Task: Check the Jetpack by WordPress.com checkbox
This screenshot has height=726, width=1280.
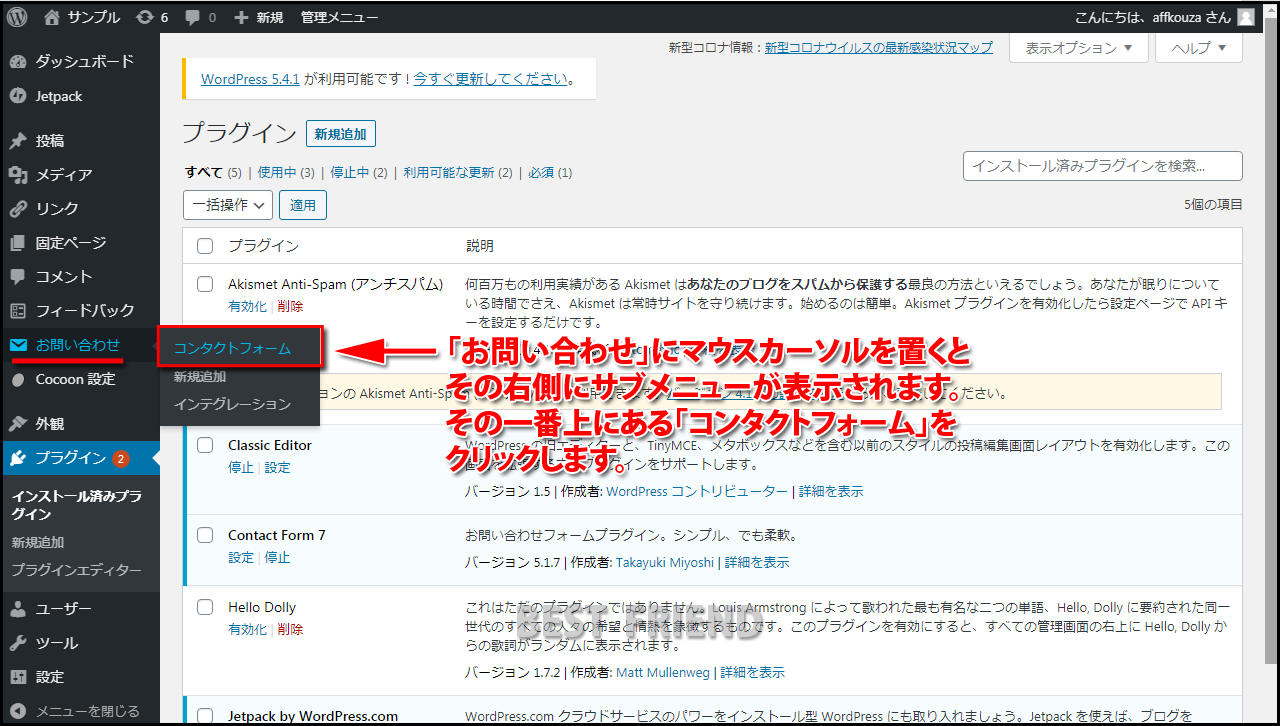Action: coord(205,716)
